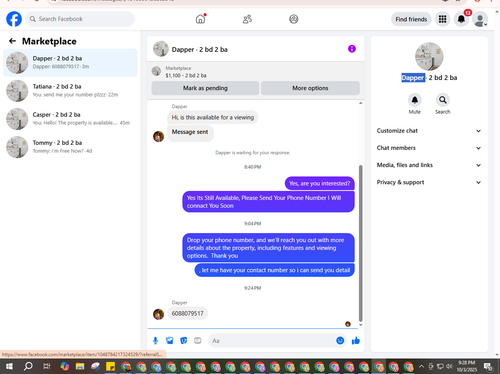Screen dimensions: 500x374
Task: Click the 'Message sent' bubble
Action: tap(190, 132)
